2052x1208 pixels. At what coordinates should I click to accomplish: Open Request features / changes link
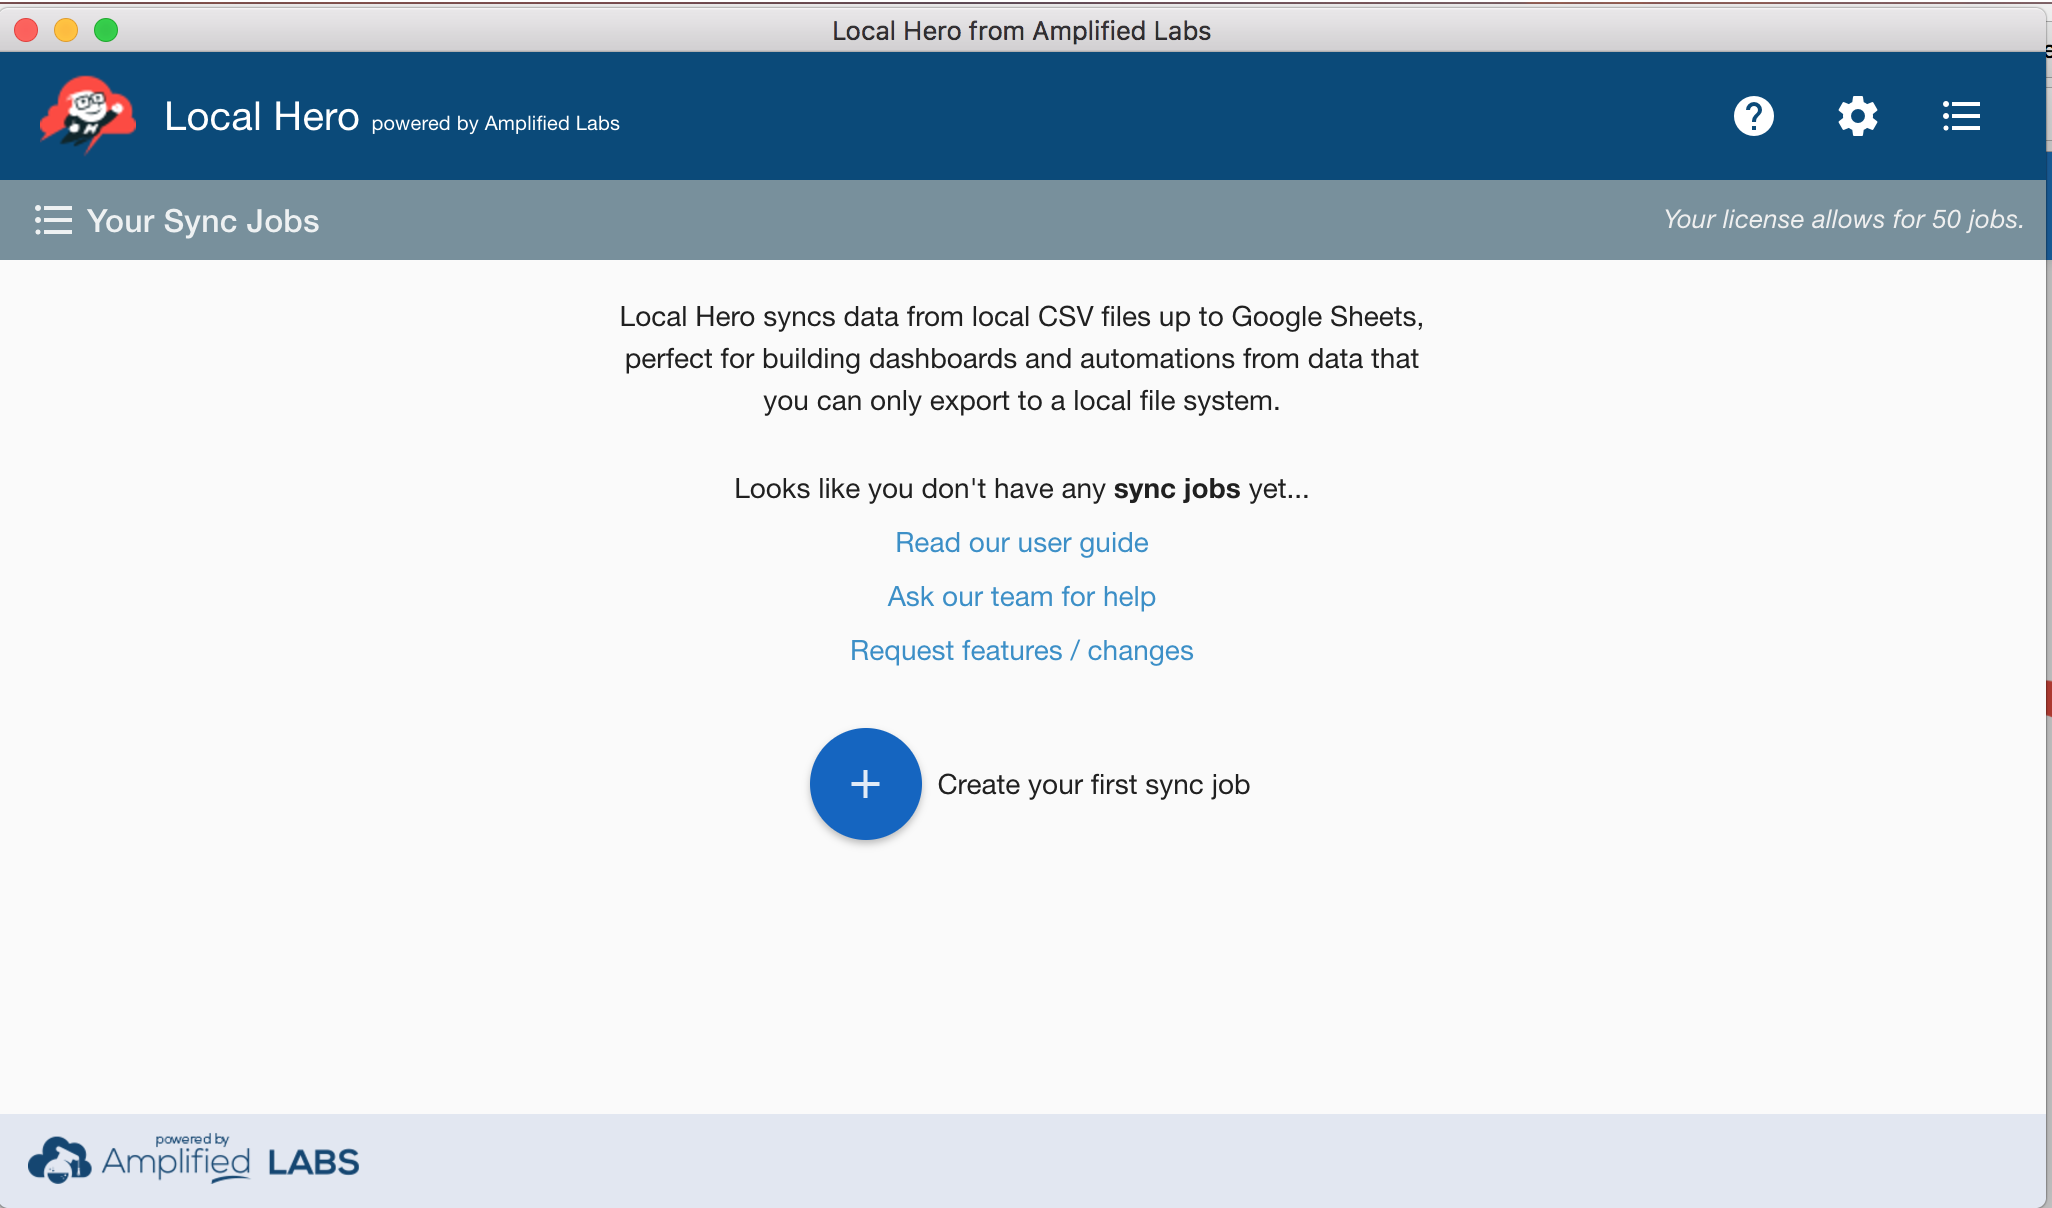[x=1021, y=651]
